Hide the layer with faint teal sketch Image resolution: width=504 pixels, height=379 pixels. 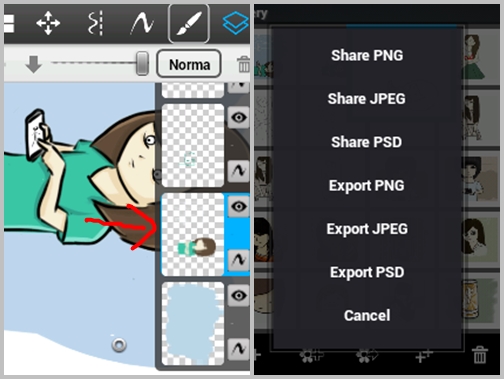tap(238, 117)
